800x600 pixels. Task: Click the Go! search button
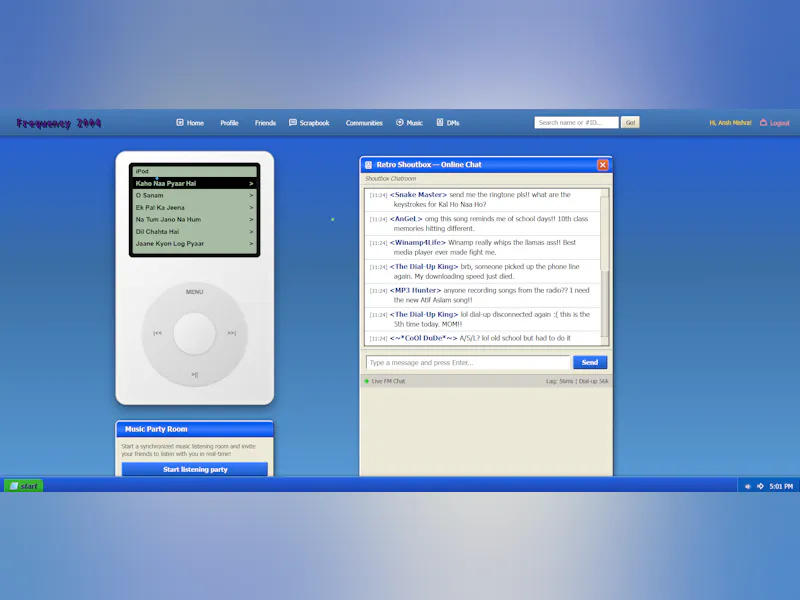pyautogui.click(x=630, y=122)
